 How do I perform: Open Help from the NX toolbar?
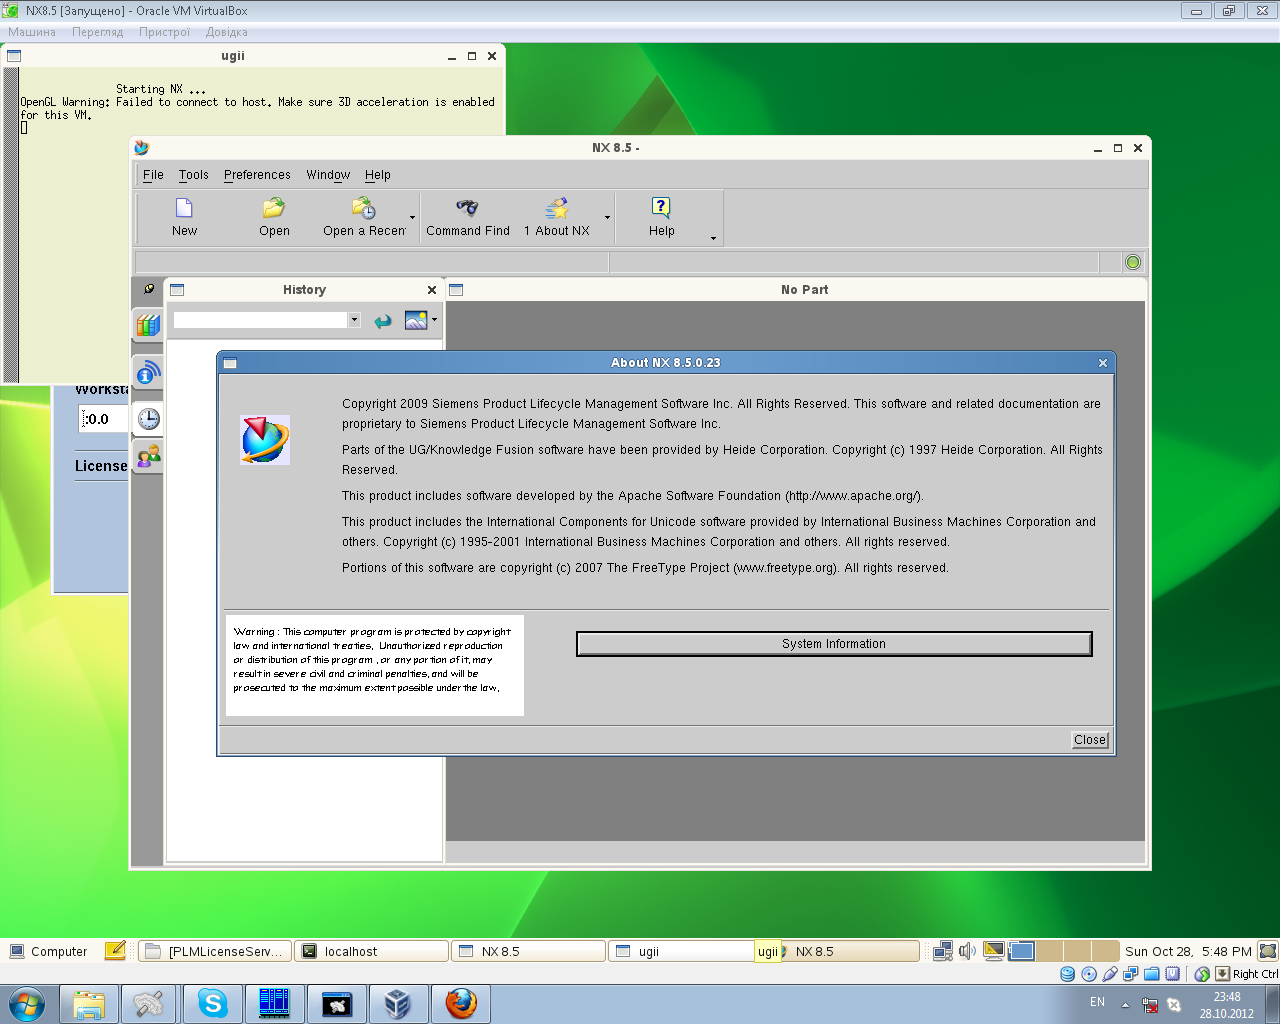coord(661,207)
